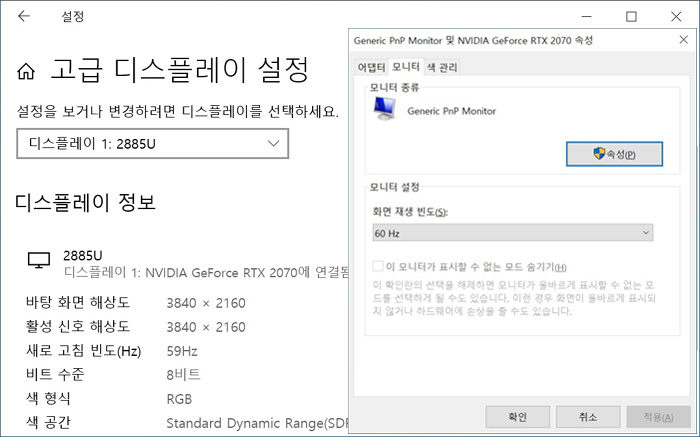This screenshot has width=700, height=437.
Task: Click the 화면 재생 빈도(S) label
Action: point(410,212)
